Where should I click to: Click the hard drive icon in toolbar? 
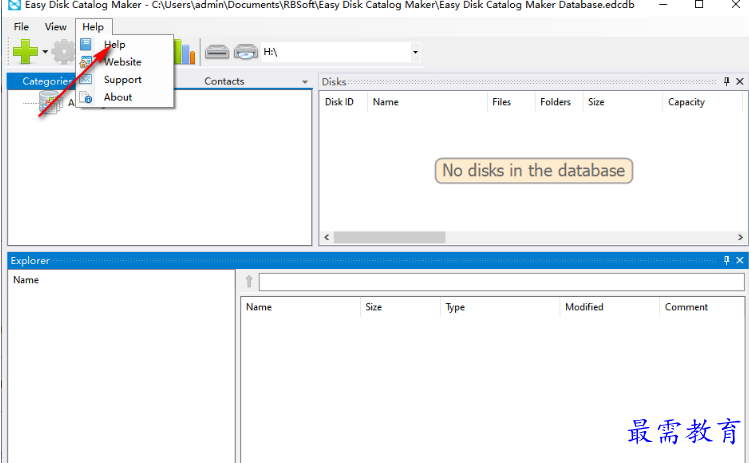click(217, 52)
